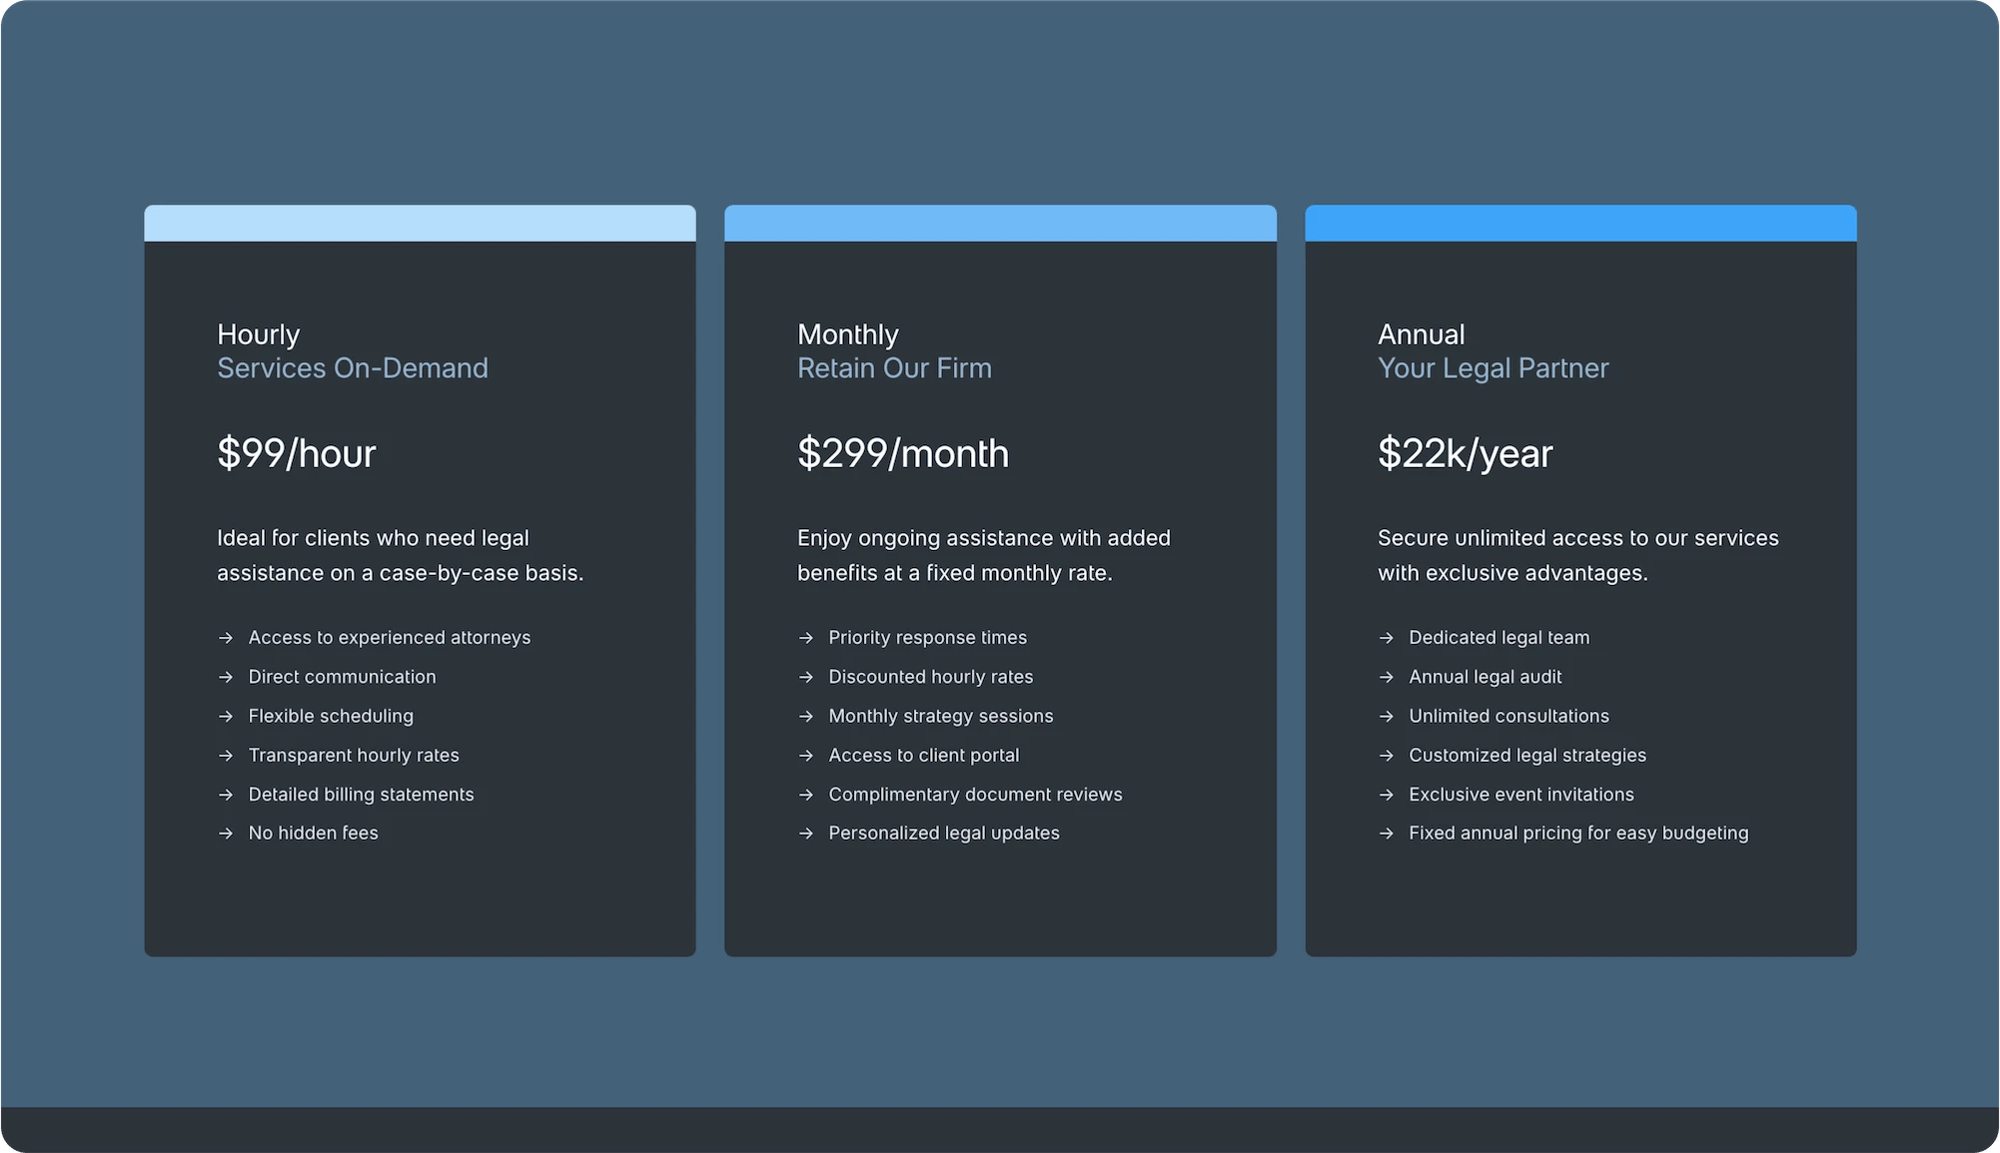Click arrow icon beside 'Discounted hourly rates'
Viewport: 2000px width, 1153px height.
tap(806, 677)
